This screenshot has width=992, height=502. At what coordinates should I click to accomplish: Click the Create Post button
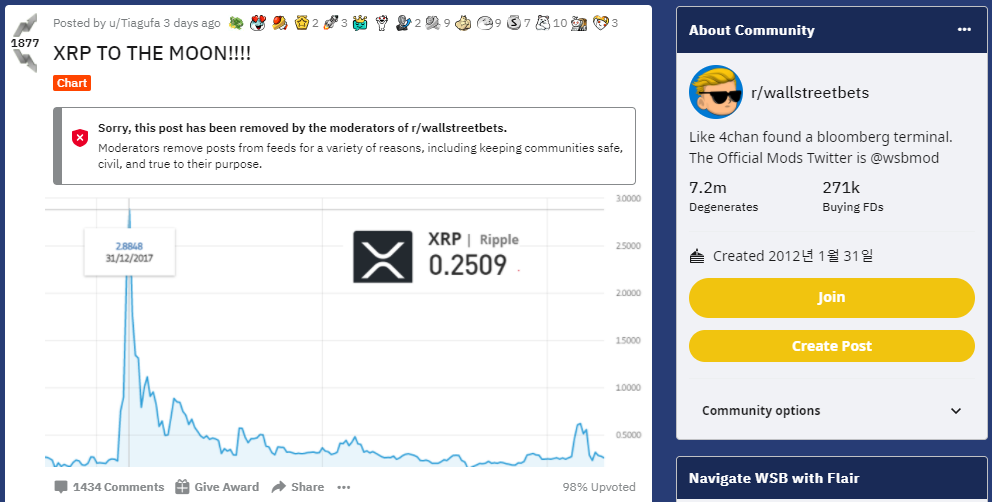pyautogui.click(x=831, y=346)
